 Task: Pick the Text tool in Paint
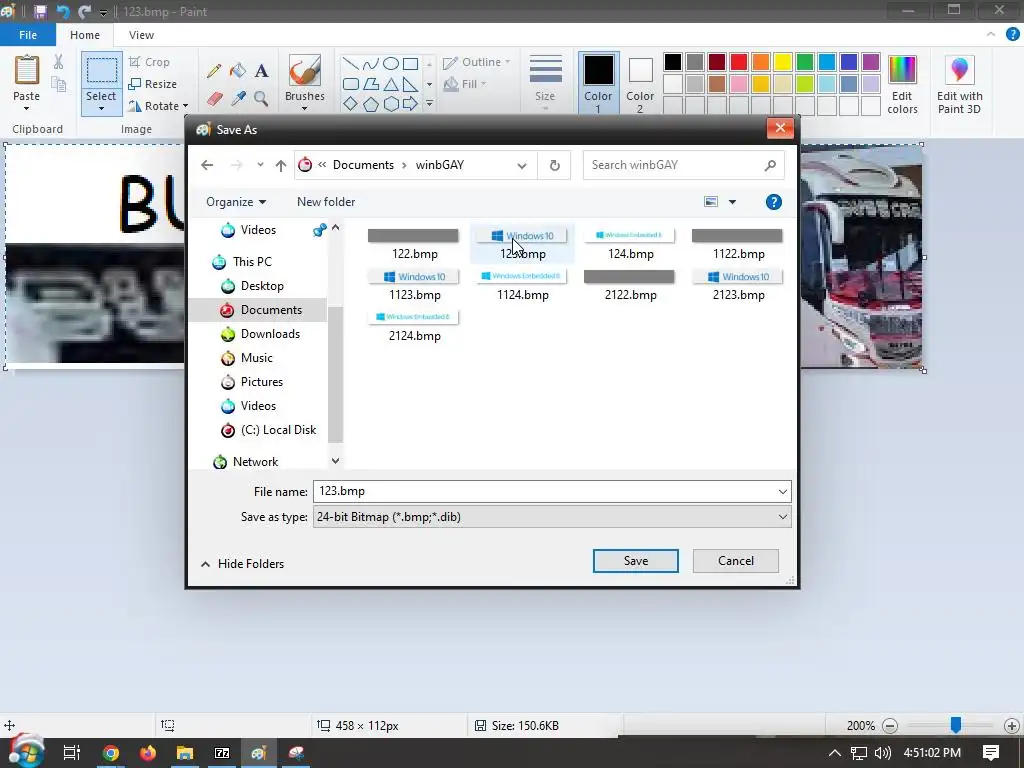(261, 71)
